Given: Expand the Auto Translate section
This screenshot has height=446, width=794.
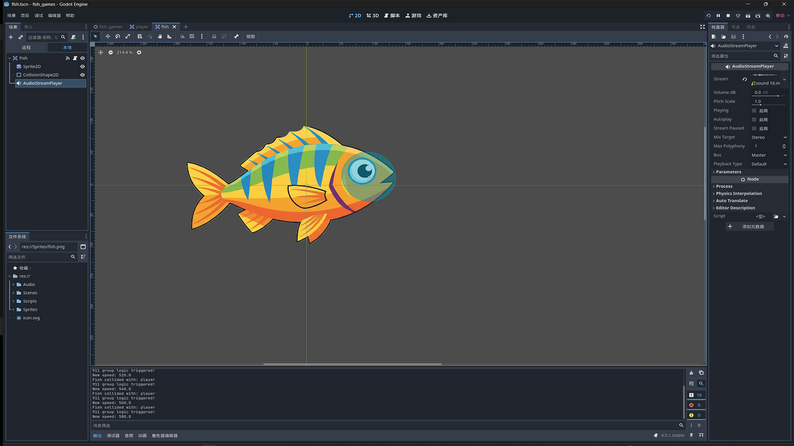Looking at the screenshot, I should pos(749,200).
